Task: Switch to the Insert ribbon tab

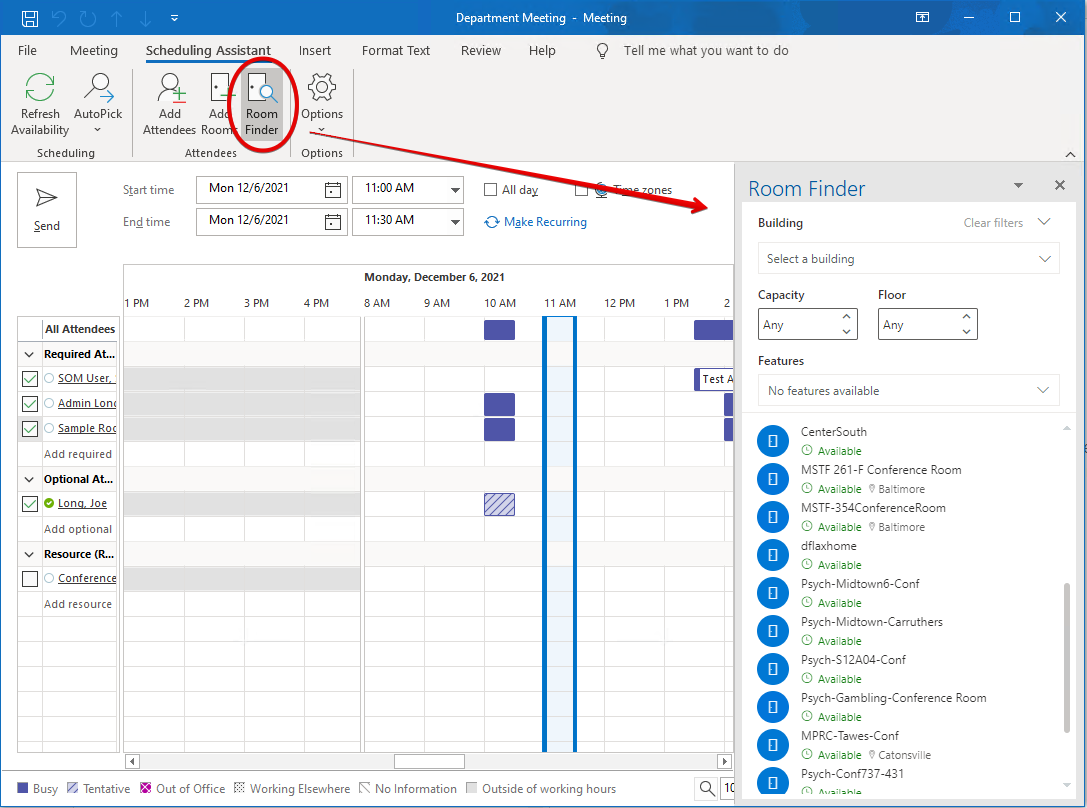Action: coord(315,51)
